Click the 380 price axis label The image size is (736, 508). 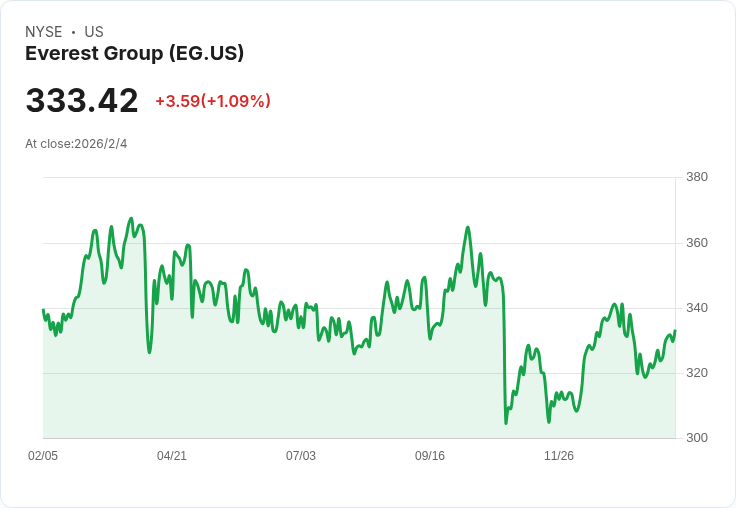pyautogui.click(x=697, y=177)
